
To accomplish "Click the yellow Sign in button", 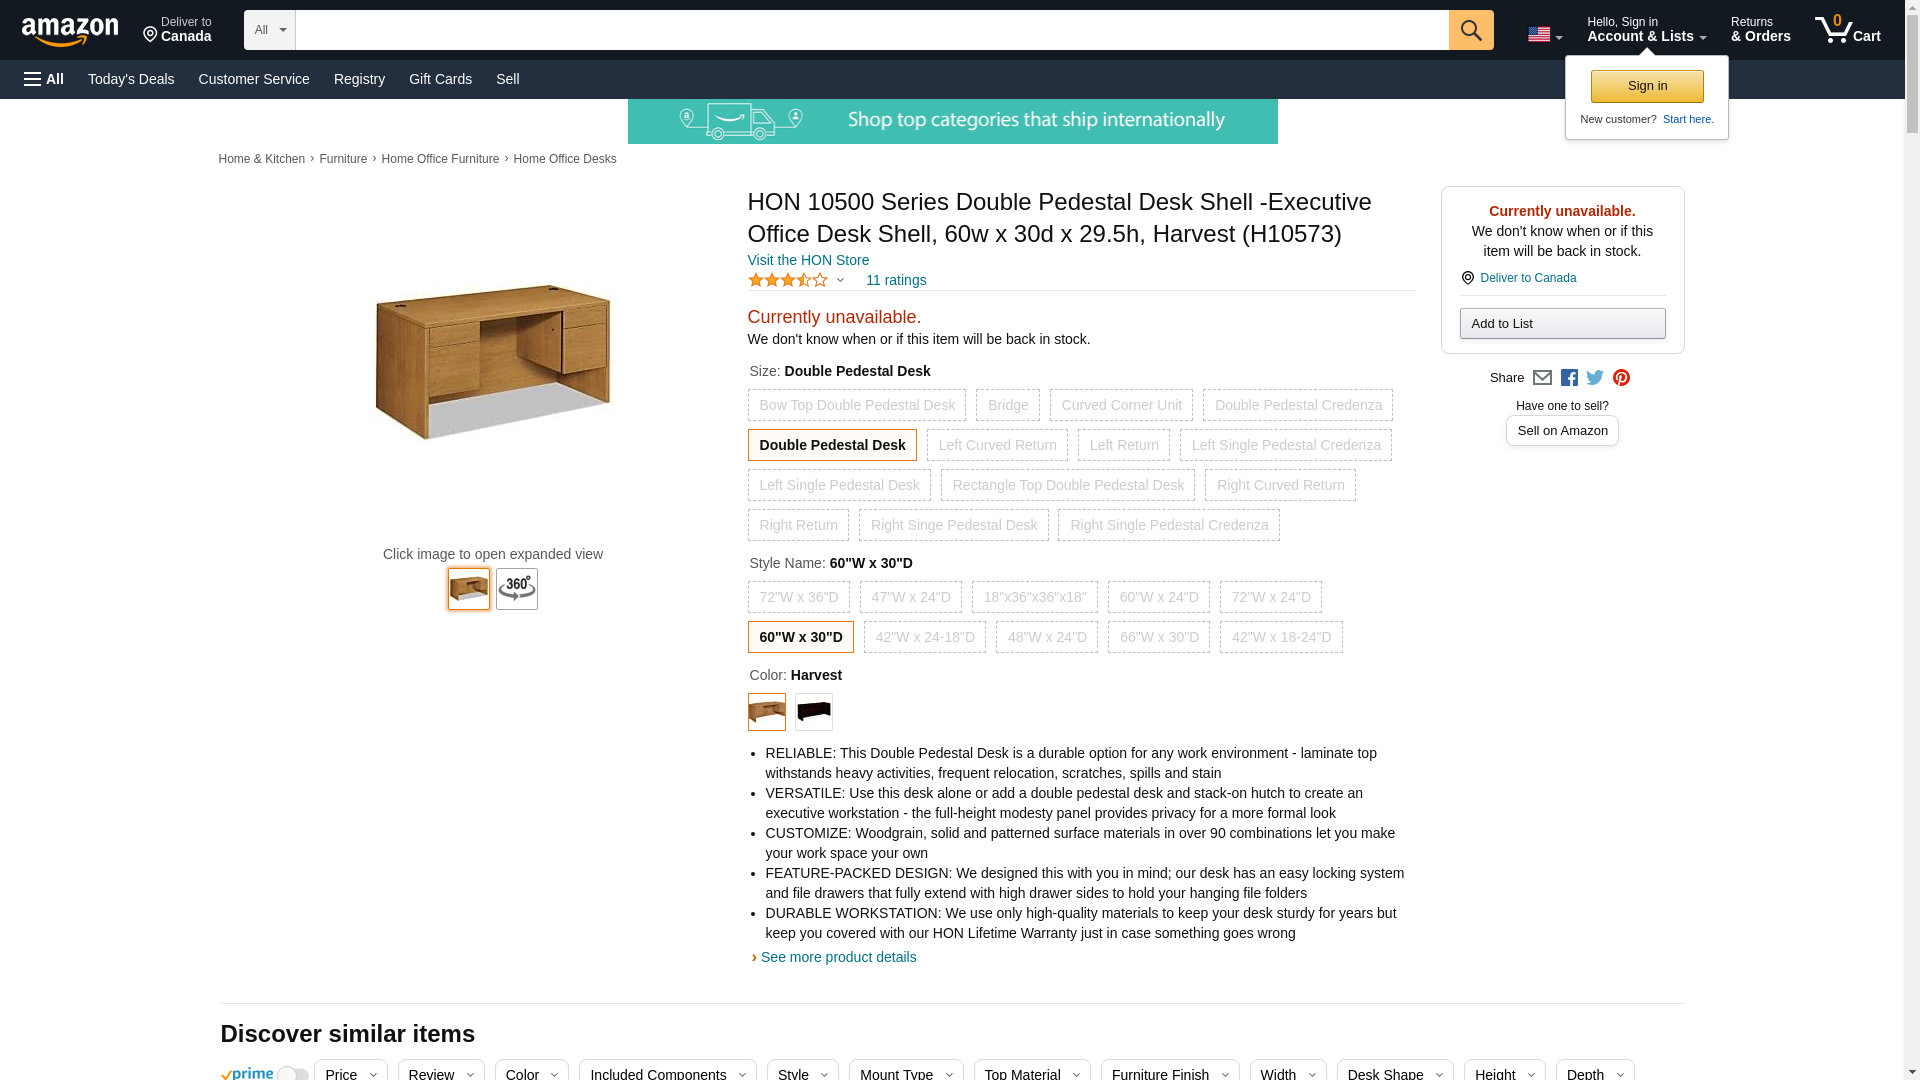I will (x=1647, y=86).
